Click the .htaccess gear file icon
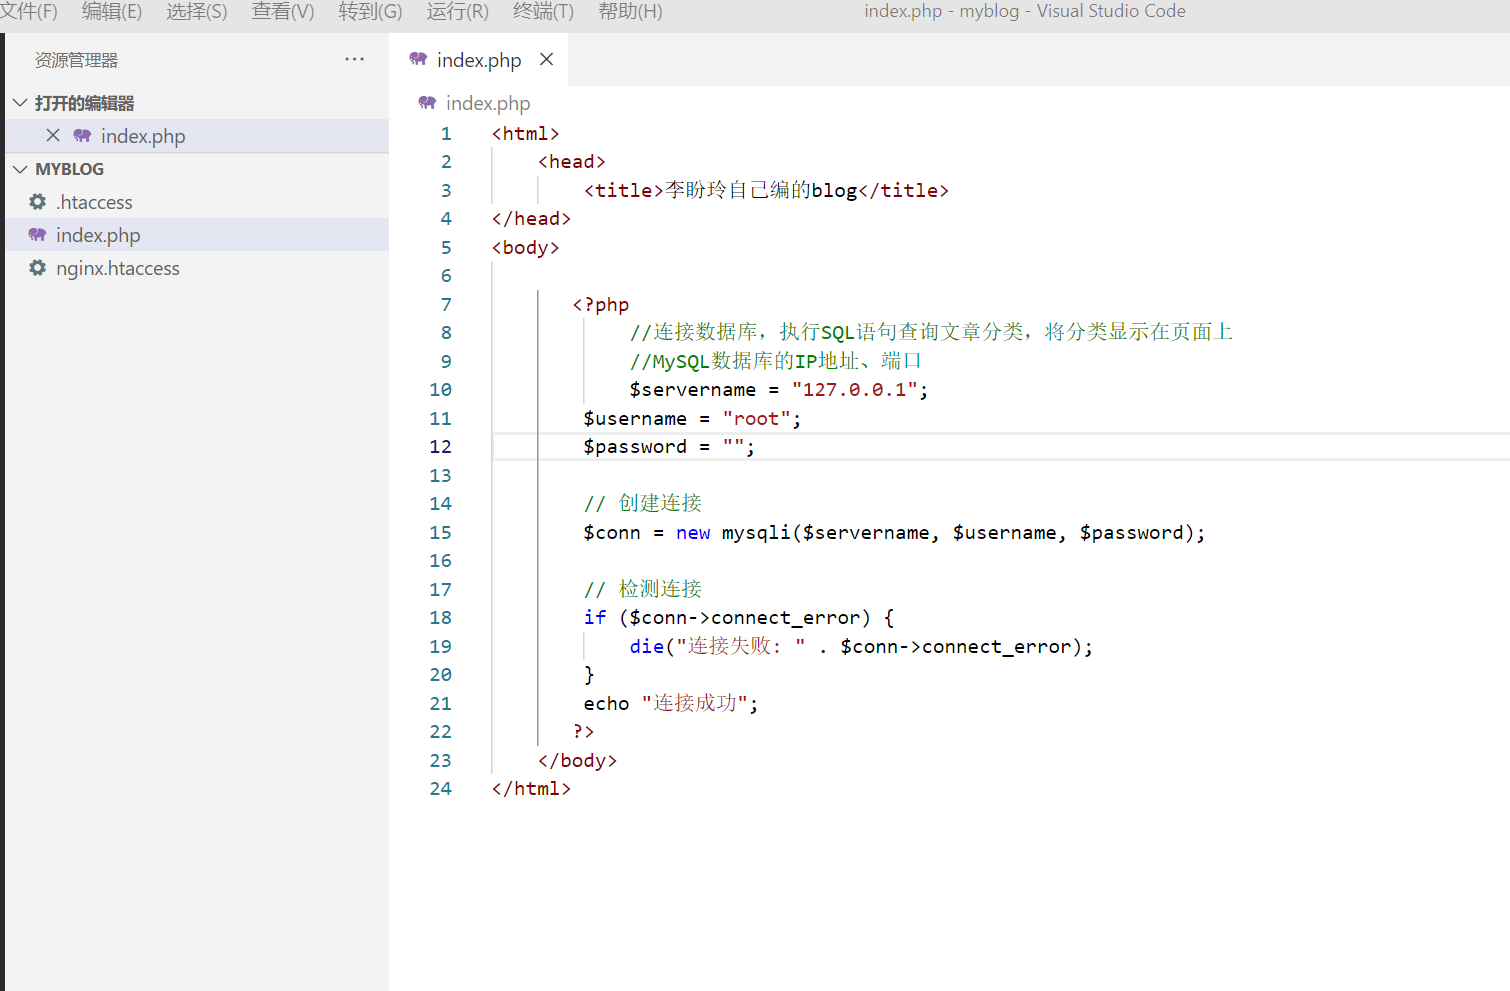 (x=37, y=202)
